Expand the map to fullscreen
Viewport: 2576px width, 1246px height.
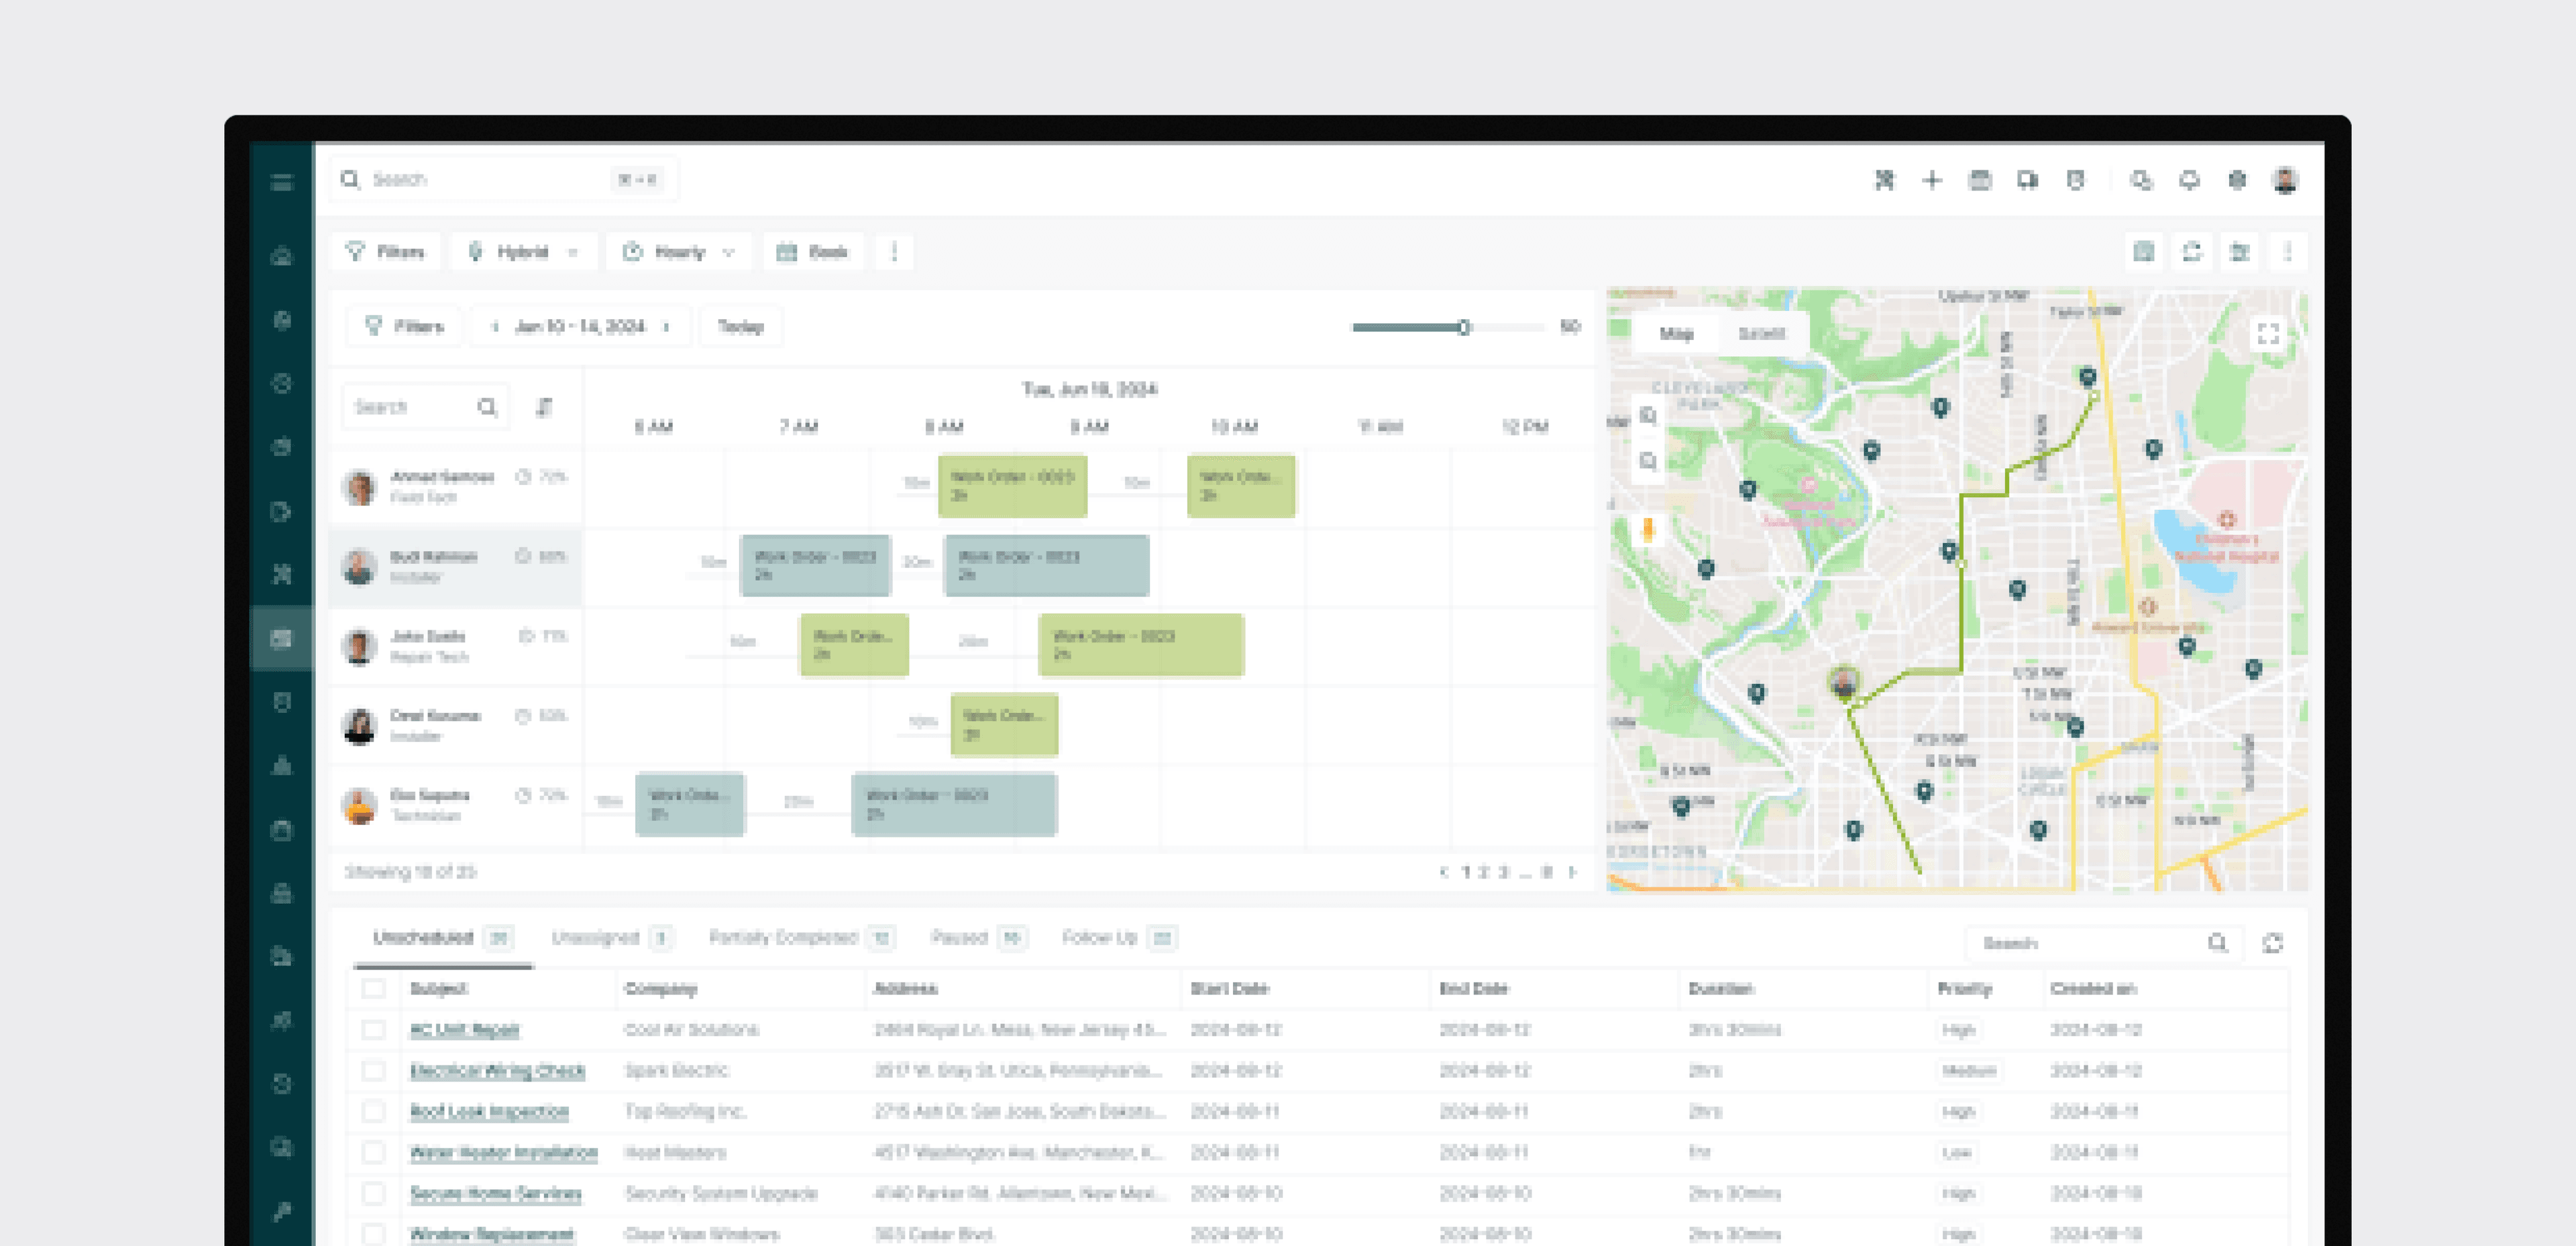(2269, 334)
